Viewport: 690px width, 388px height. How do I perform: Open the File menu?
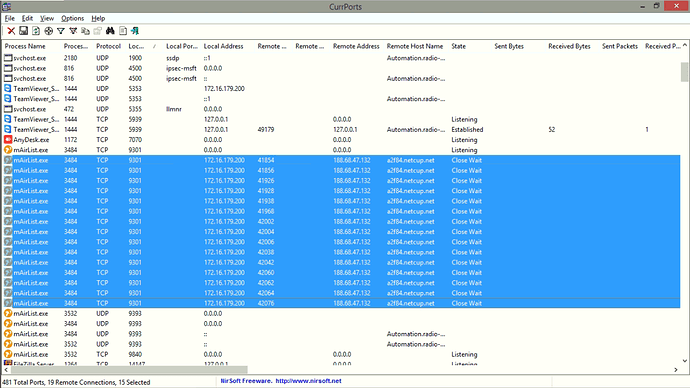[10, 18]
